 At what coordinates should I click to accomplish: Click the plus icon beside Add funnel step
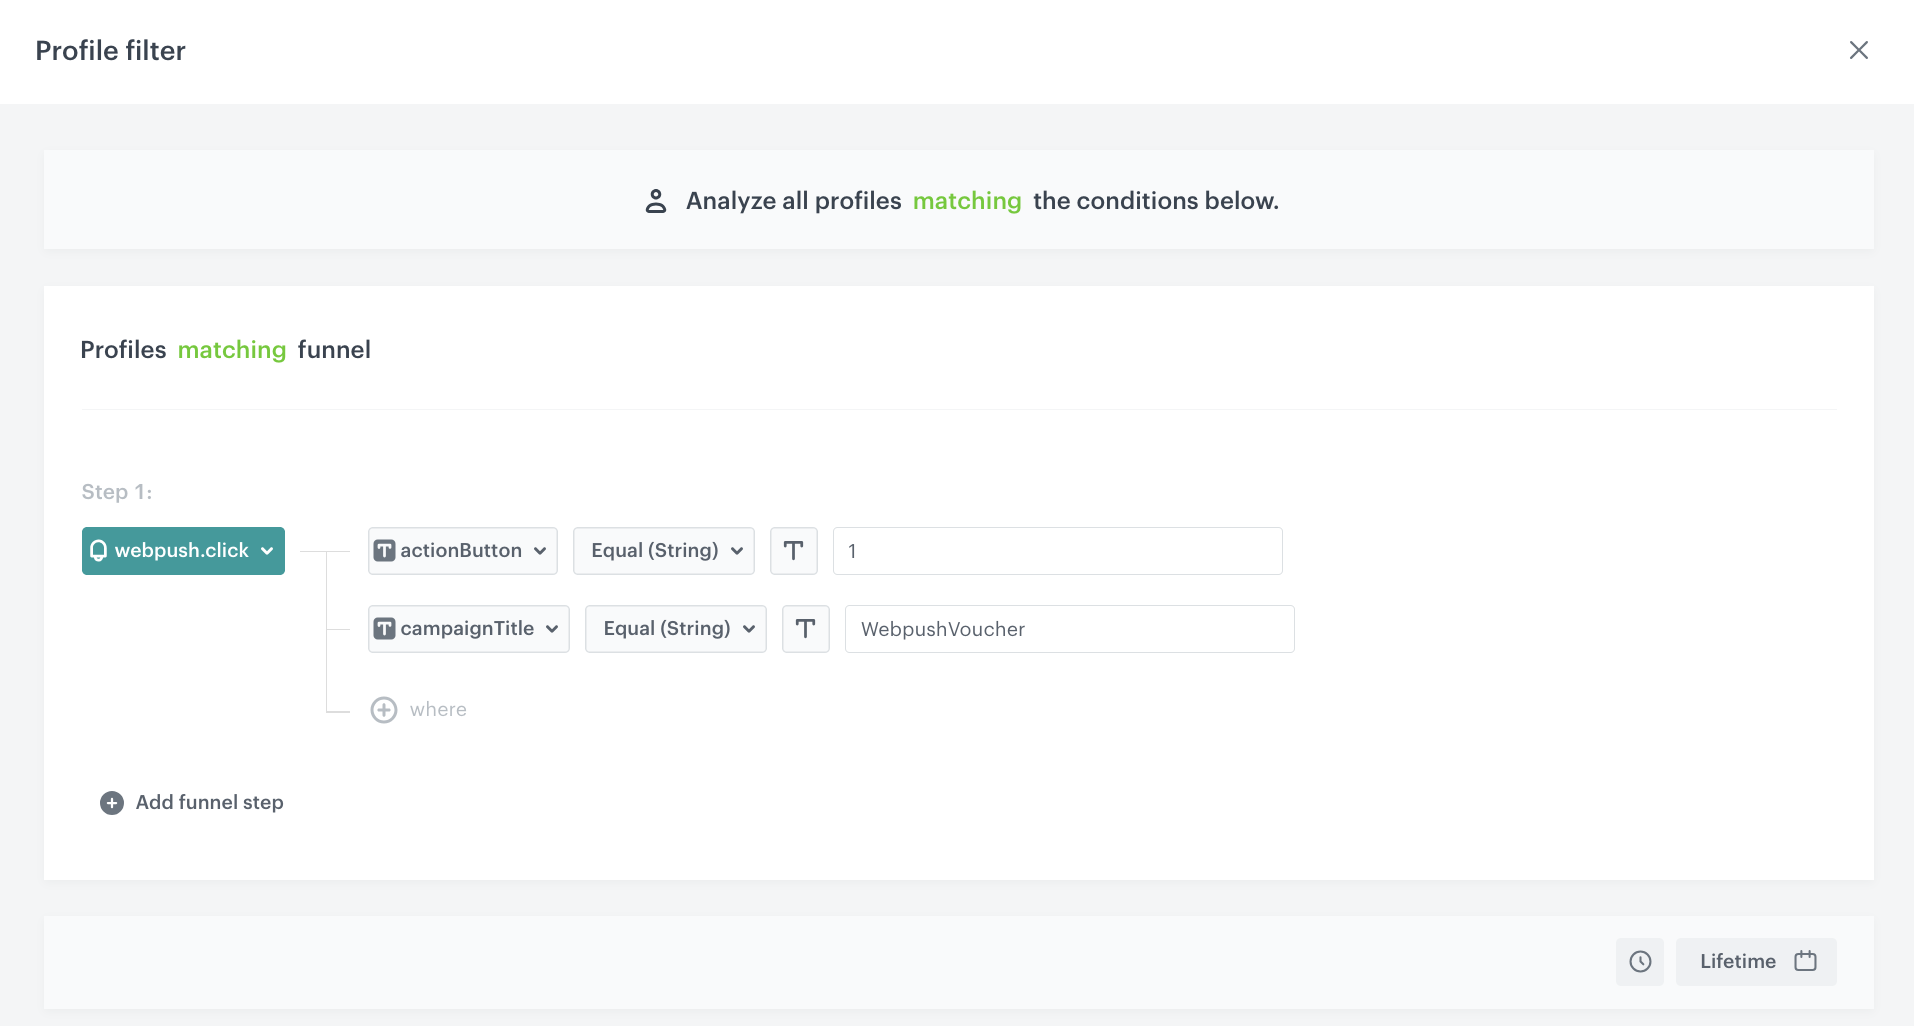110,802
